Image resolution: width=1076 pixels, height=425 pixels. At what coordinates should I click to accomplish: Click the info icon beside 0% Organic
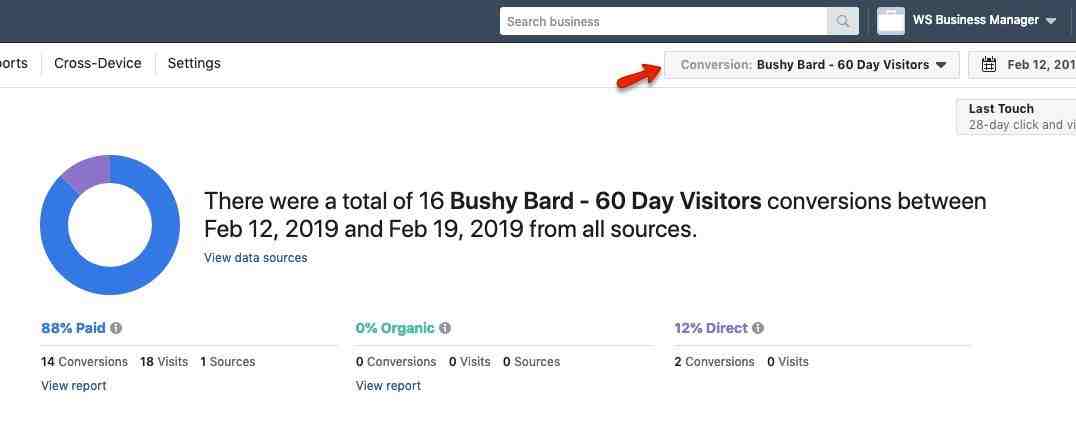(x=445, y=328)
